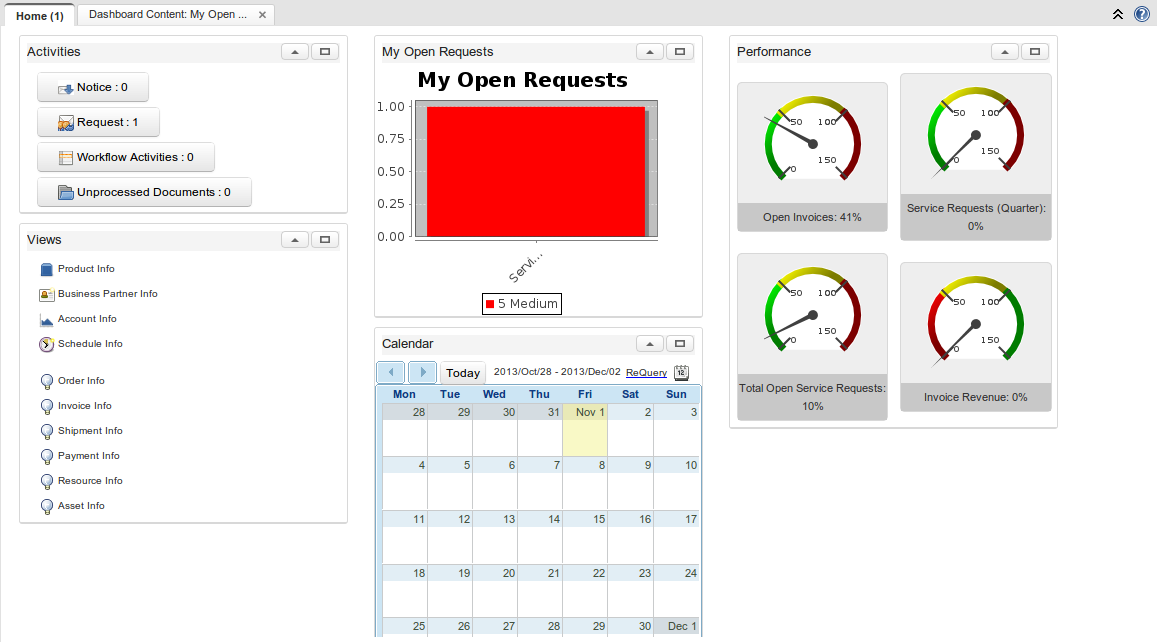Viewport: 1157px width, 642px height.
Task: Select the Dashboard Content tab
Action: coord(165,15)
